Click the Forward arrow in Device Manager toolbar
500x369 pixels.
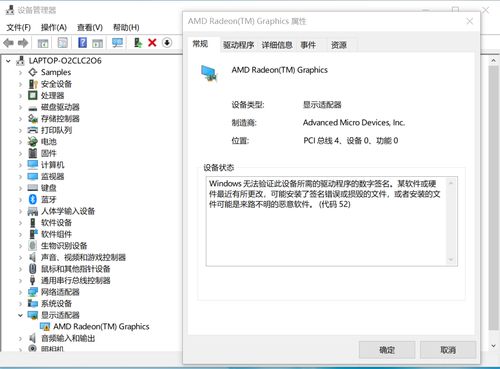(23, 43)
